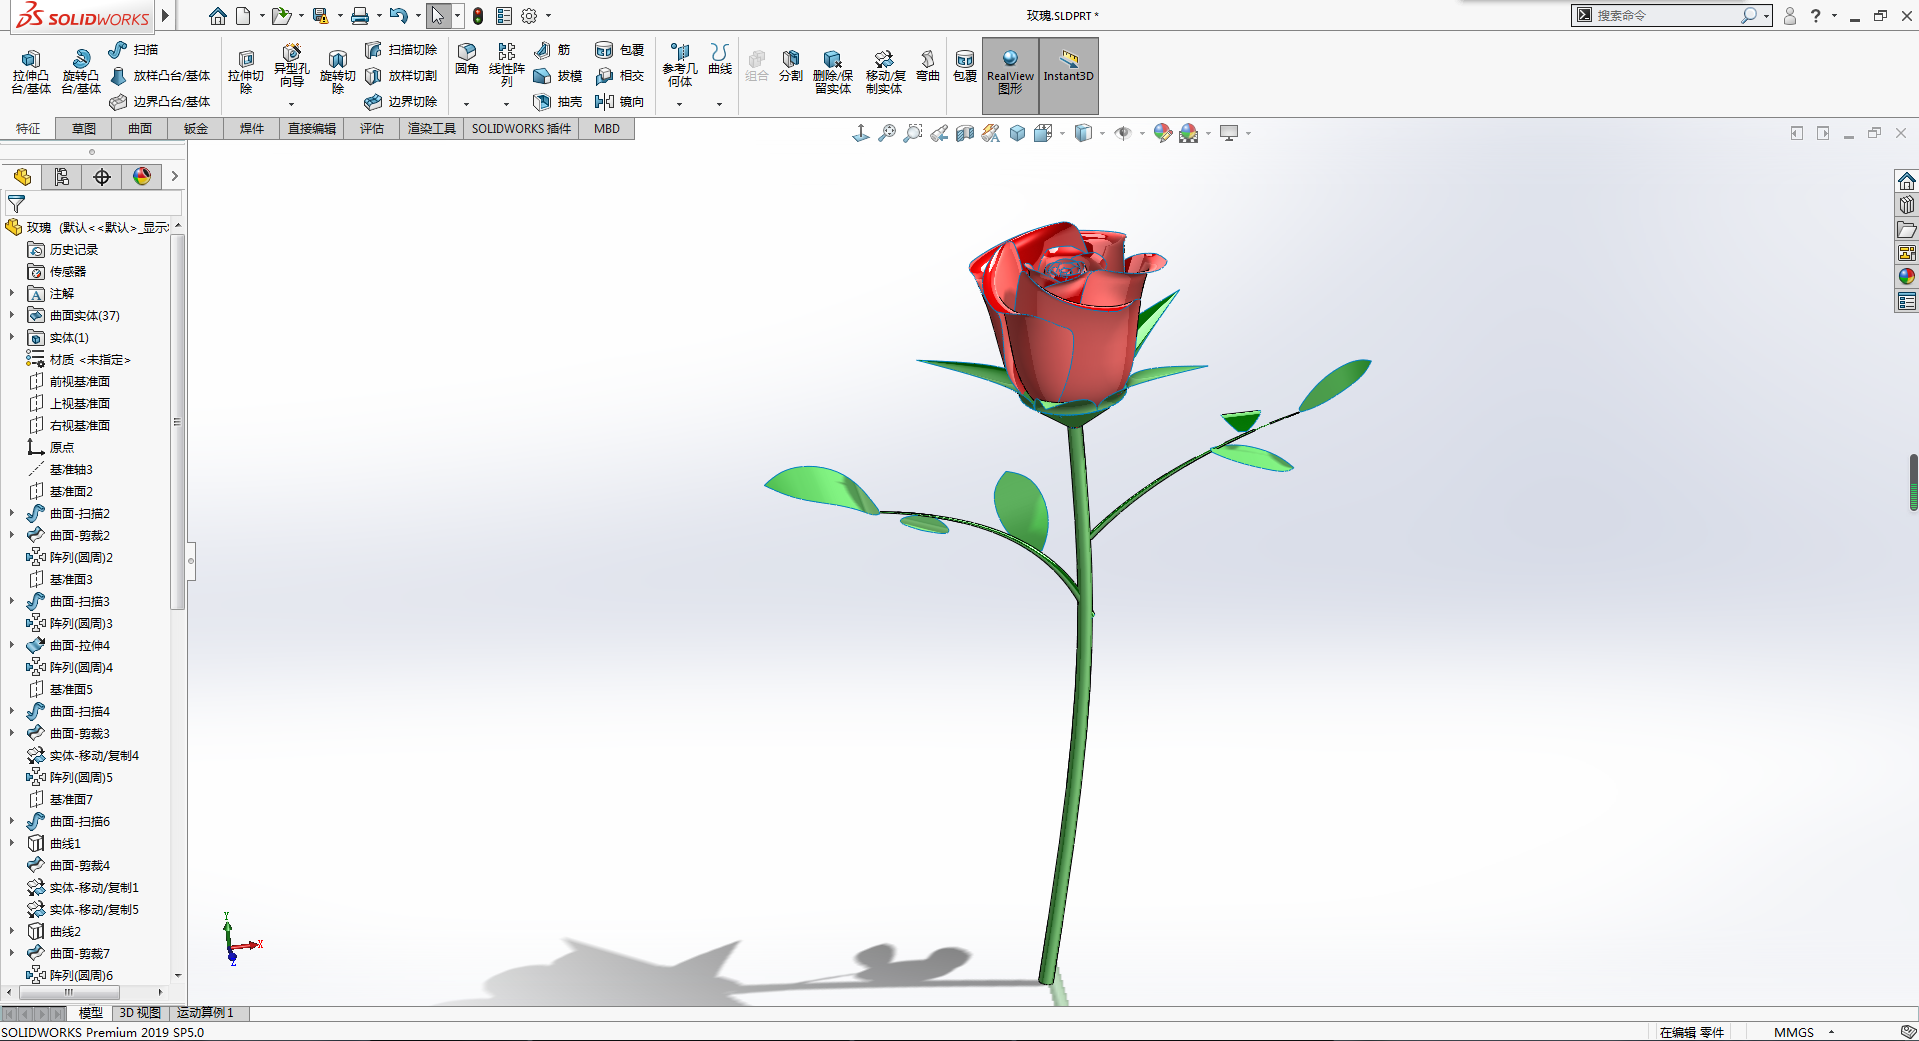Click the Zoom to Fit icon in view toolbar

click(x=887, y=133)
